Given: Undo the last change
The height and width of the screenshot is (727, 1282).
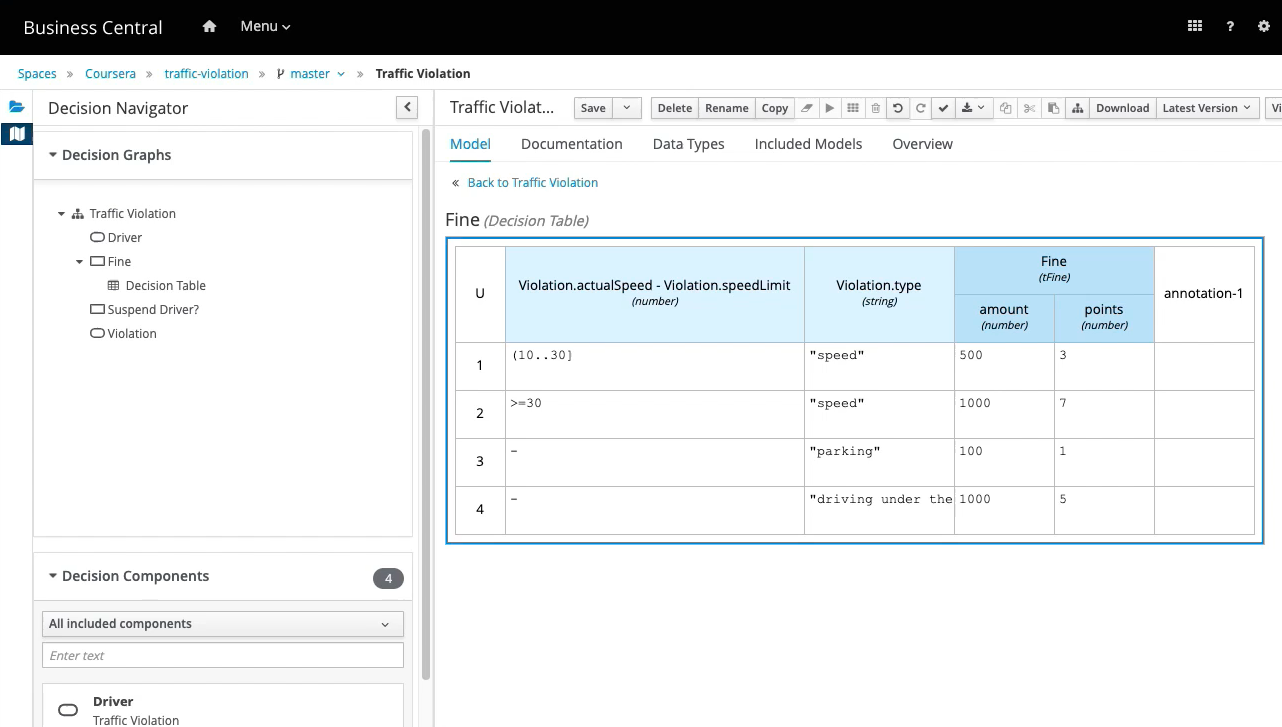Looking at the screenshot, I should coord(898,108).
